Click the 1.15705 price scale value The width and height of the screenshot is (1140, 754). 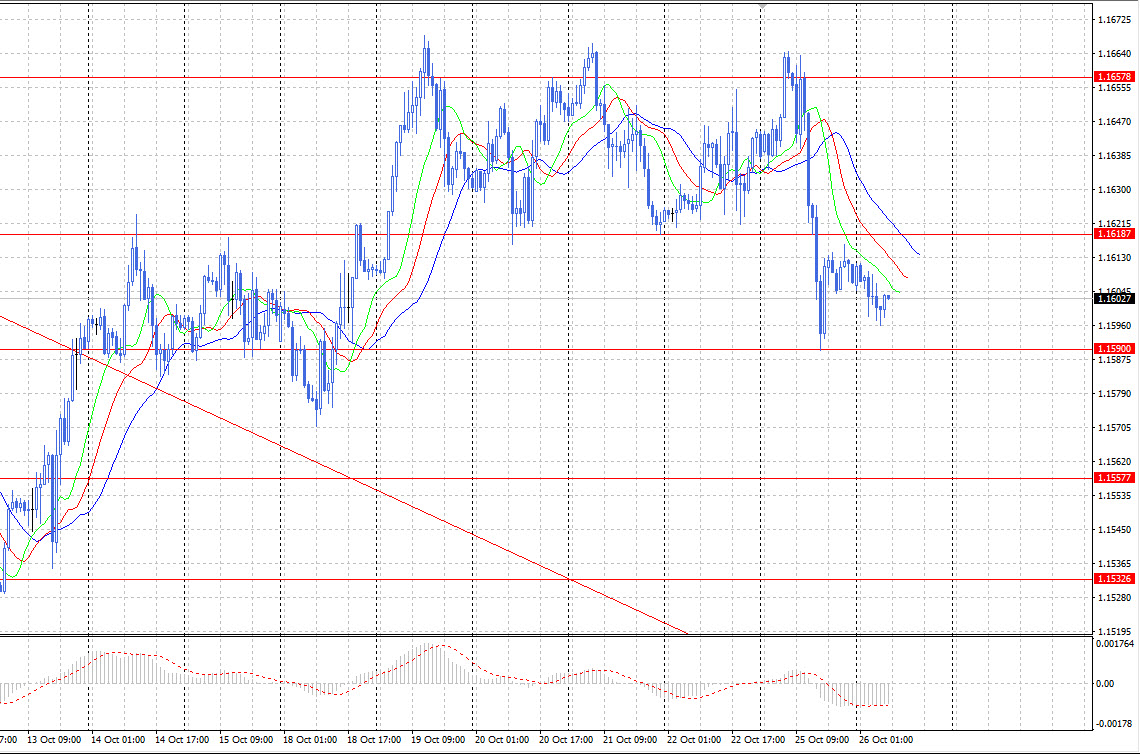pos(1114,428)
